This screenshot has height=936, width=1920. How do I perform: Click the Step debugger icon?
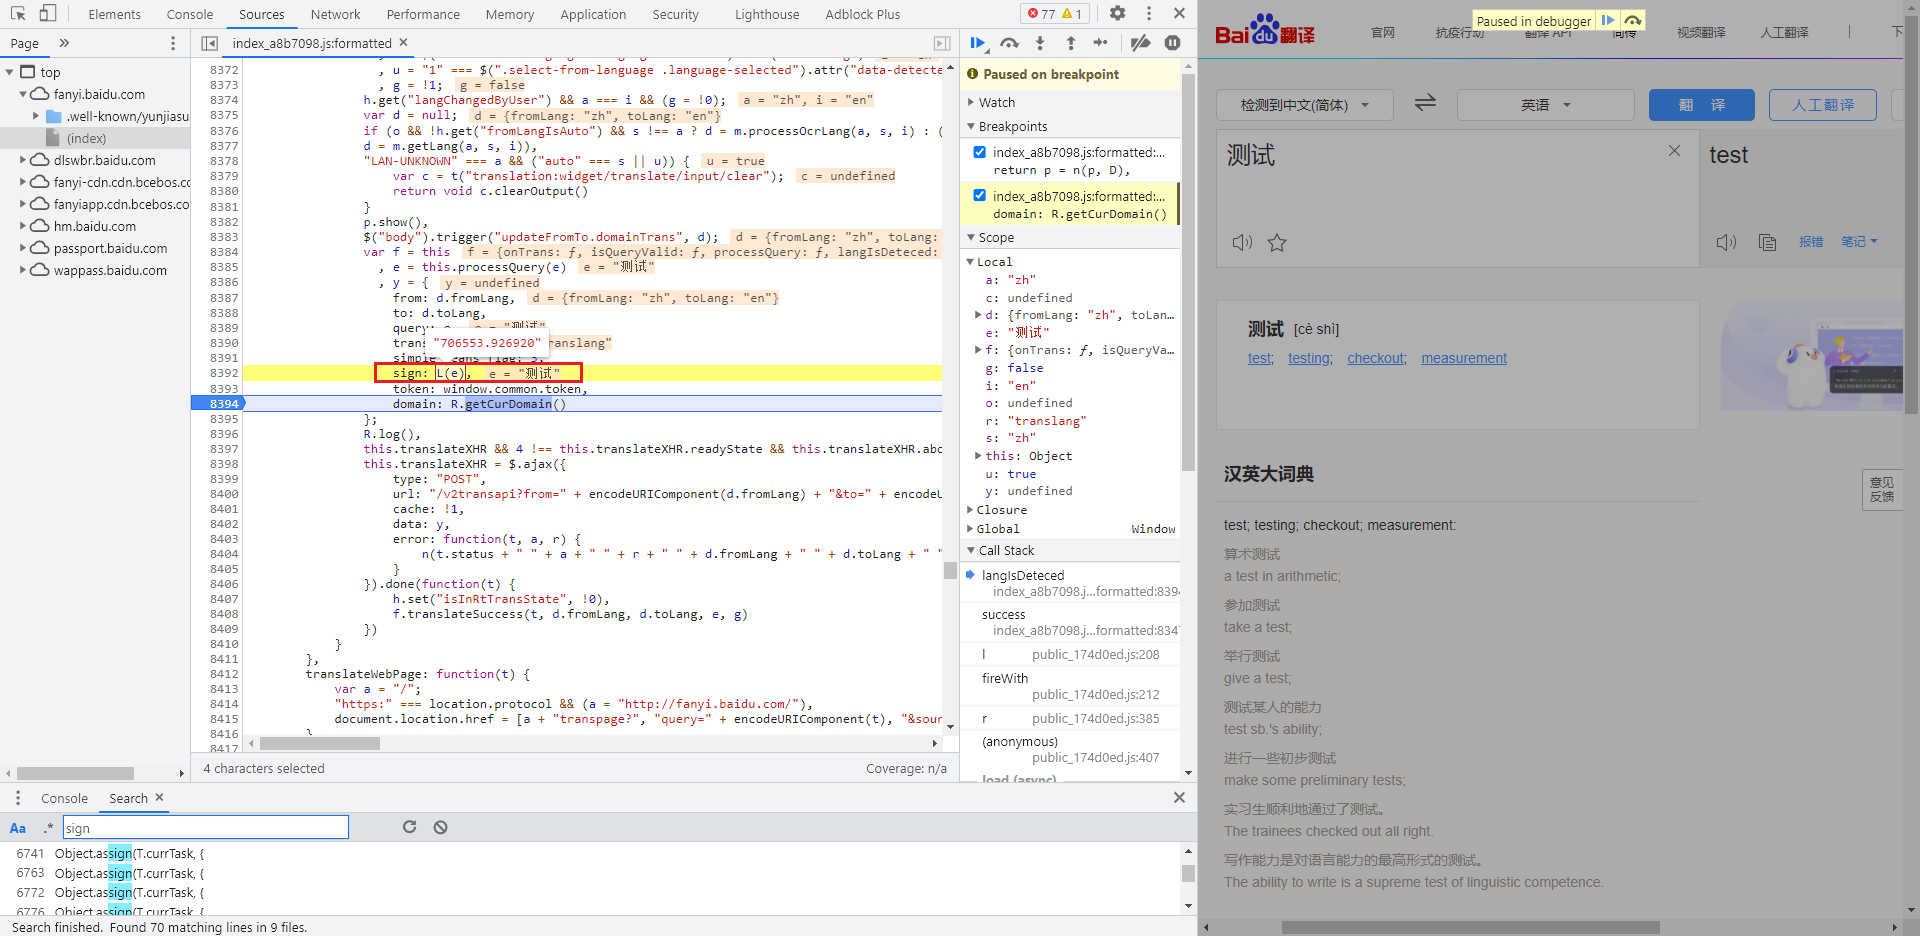1100,43
